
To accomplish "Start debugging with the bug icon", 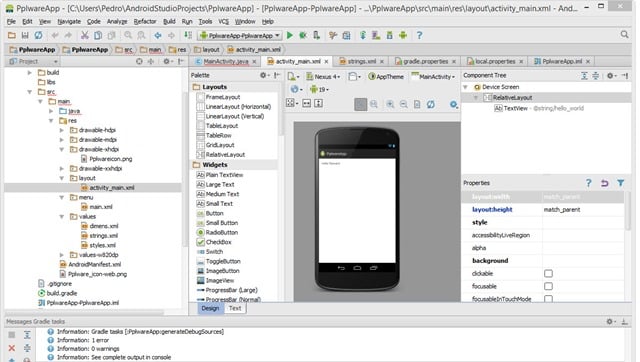I will pos(303,36).
